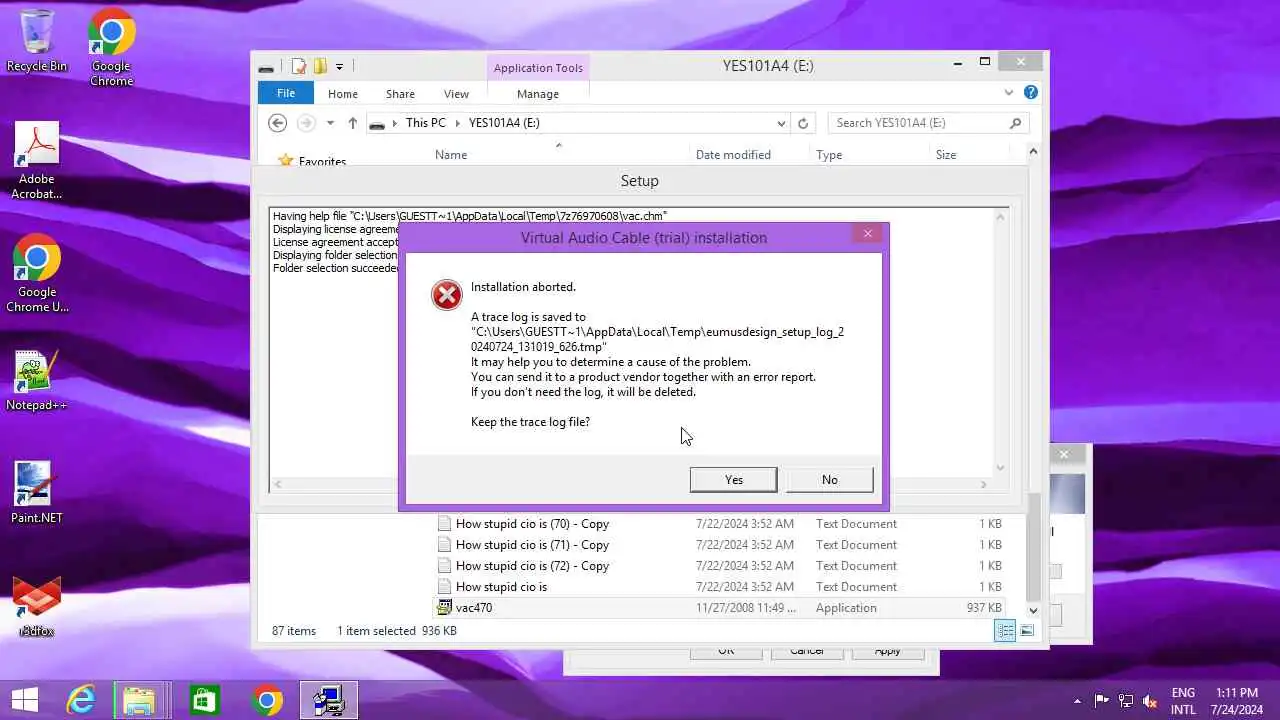Image resolution: width=1280 pixels, height=720 pixels.
Task: Go back in Explorer navigation
Action: click(278, 123)
